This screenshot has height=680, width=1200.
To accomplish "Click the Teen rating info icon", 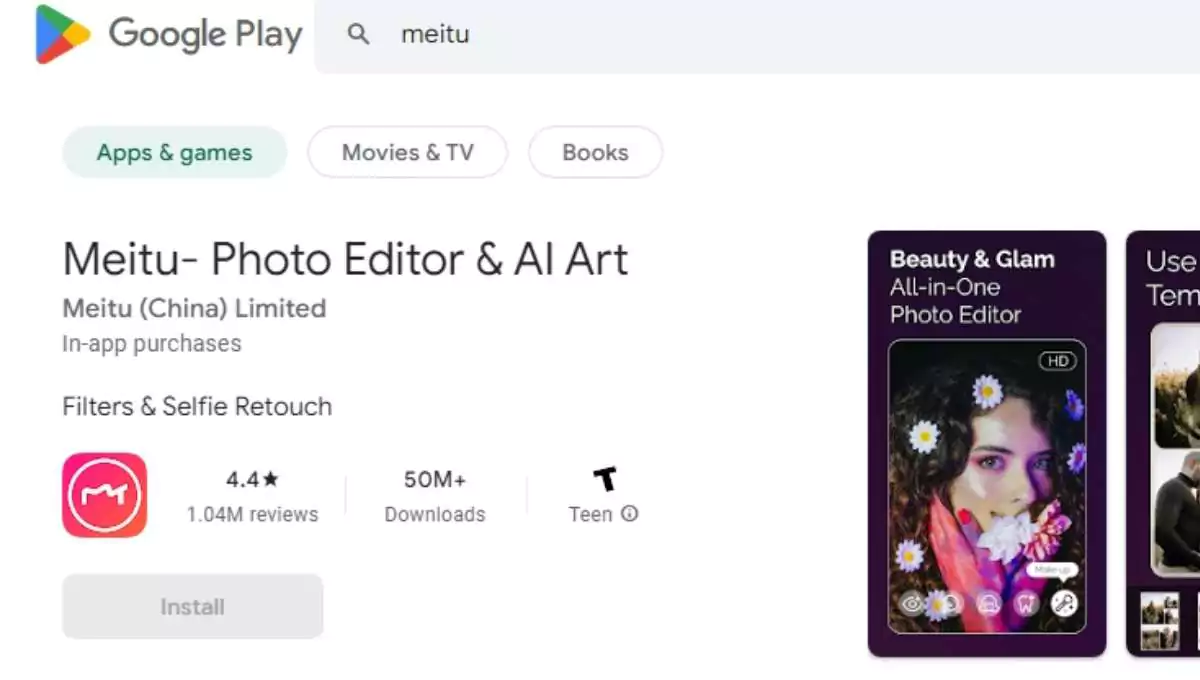I will 629,514.
